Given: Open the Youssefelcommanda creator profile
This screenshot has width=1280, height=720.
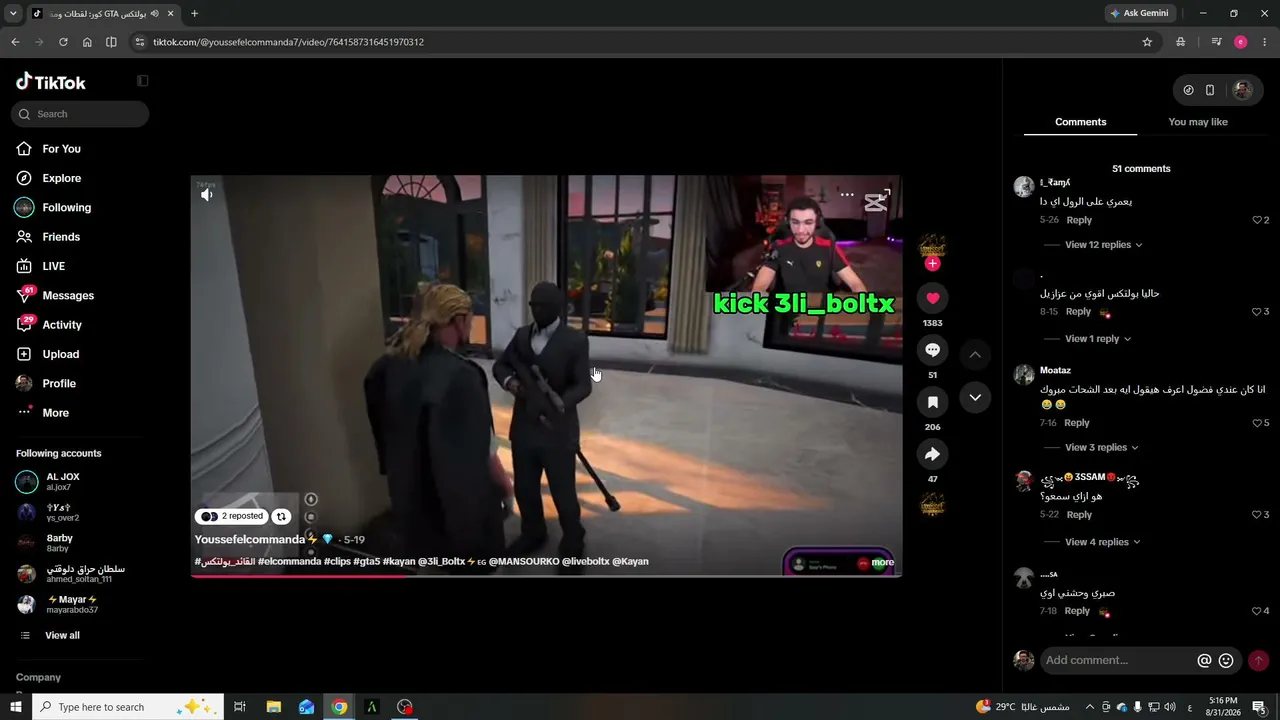Looking at the screenshot, I should (249, 539).
